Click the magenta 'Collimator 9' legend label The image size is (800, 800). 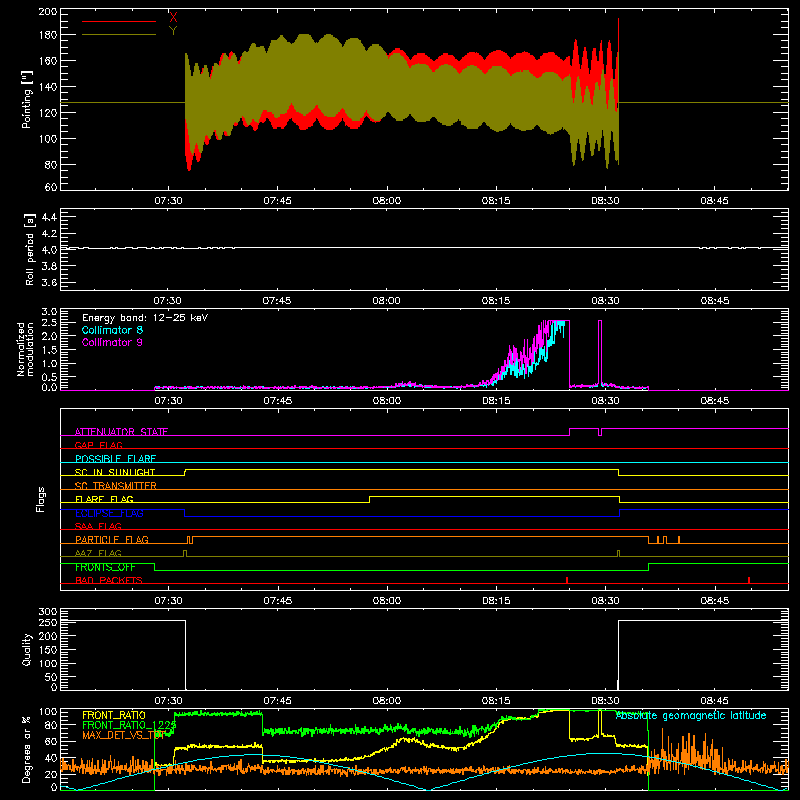click(112, 342)
